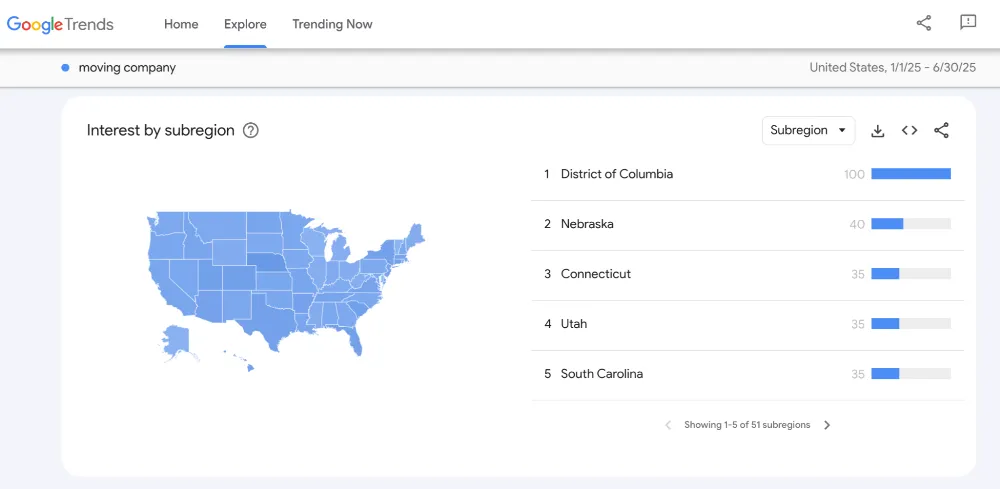This screenshot has height=489, width=1000.
Task: Open the Home tab
Action: [181, 24]
